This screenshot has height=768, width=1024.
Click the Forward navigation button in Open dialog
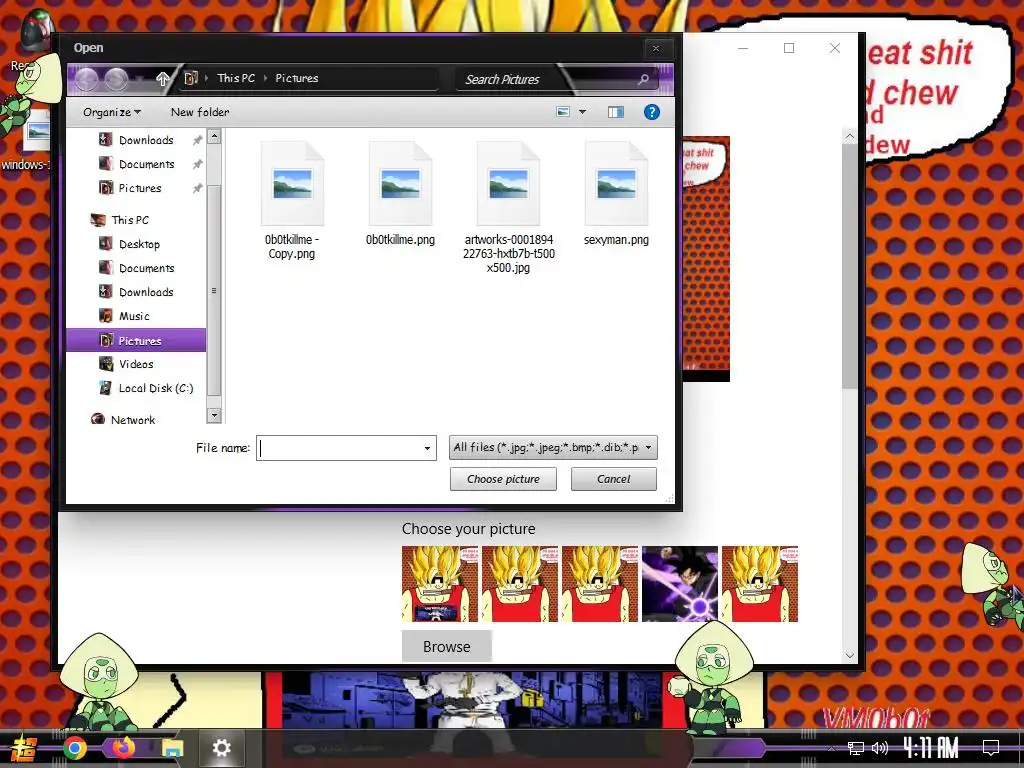pyautogui.click(x=116, y=79)
